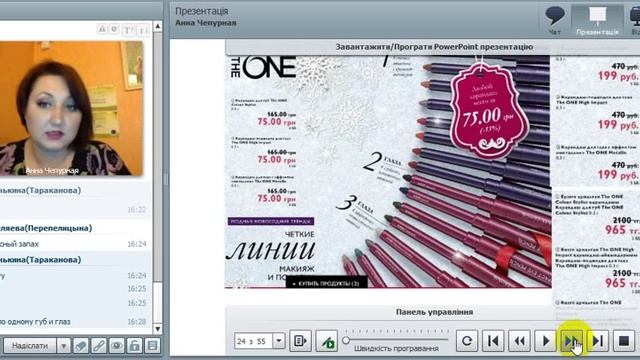640x360 pixels.
Task: Jump to the first slide
Action: 493,340
